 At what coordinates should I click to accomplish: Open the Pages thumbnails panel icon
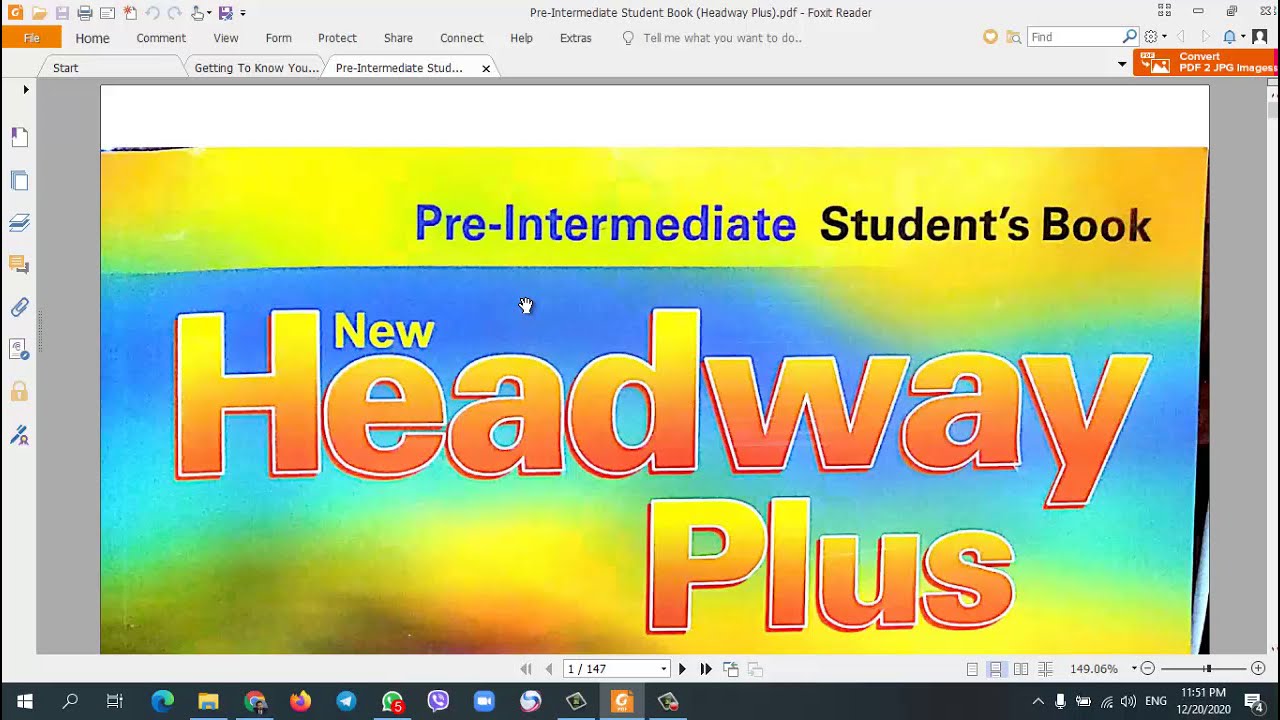coord(19,181)
